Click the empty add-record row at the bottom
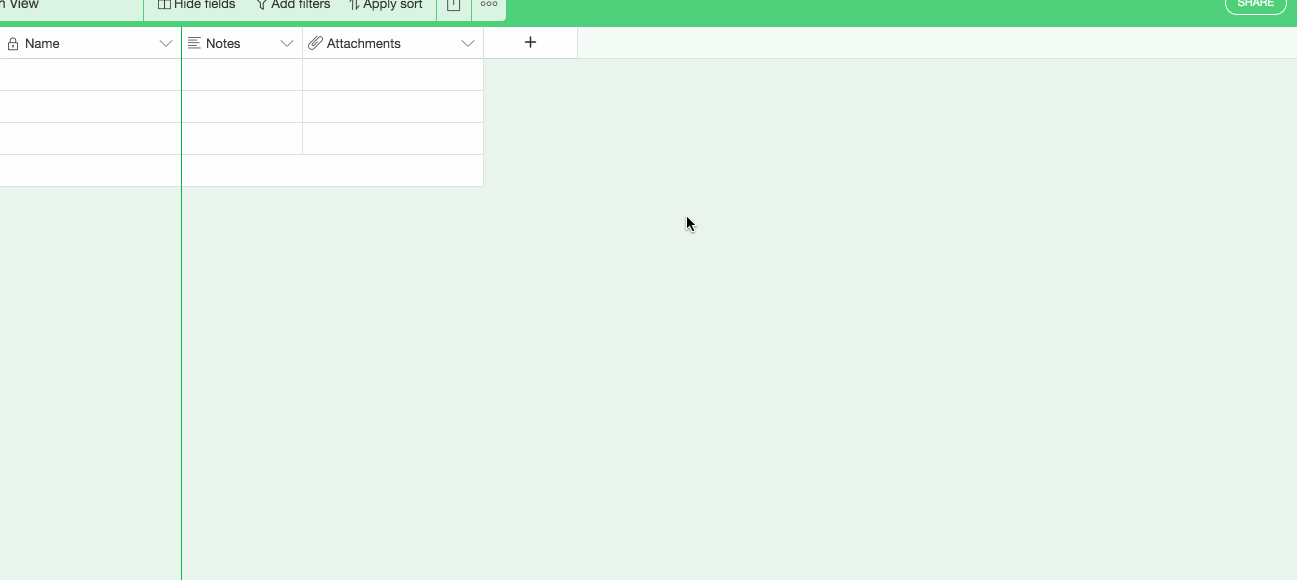Screen dimensions: 1297x580 [x=241, y=170]
